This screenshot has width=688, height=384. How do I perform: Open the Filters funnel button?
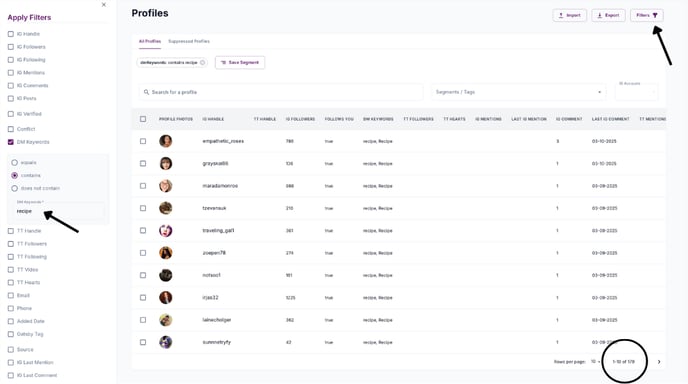[647, 15]
